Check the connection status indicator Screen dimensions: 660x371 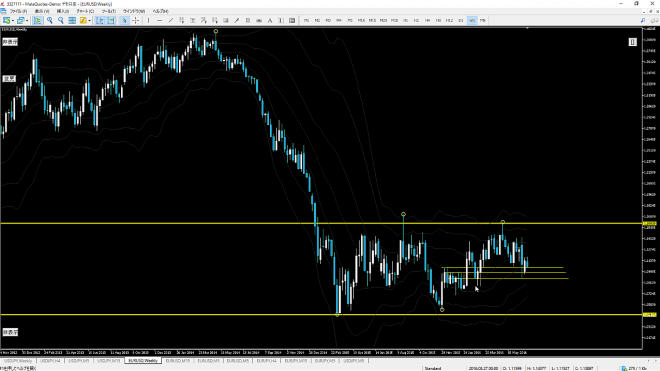635,368
